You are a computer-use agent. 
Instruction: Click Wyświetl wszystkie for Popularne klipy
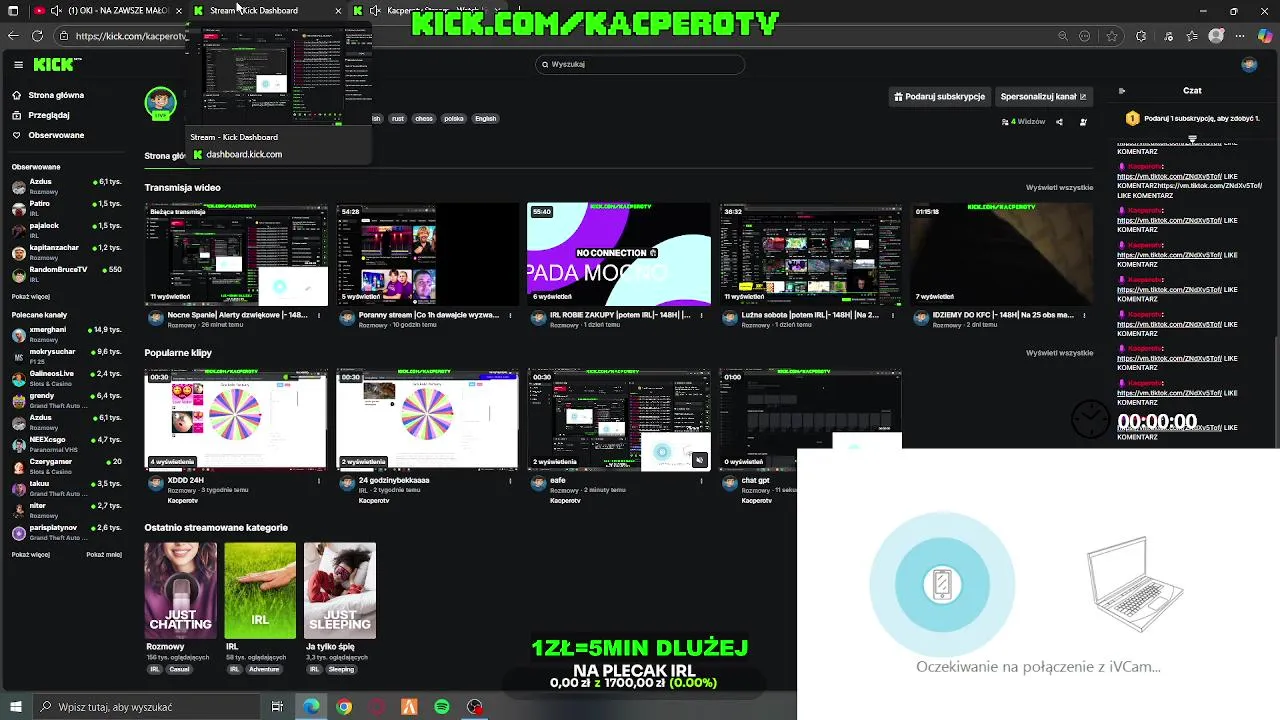(1059, 353)
